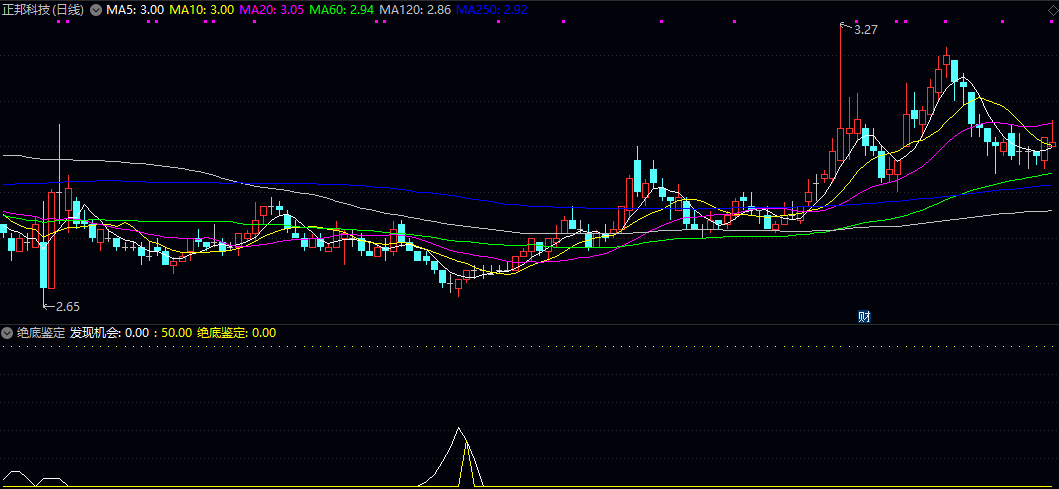This screenshot has width=1059, height=489.
Task: Click the 发现机会: 0.00 value
Action: tap(109, 333)
